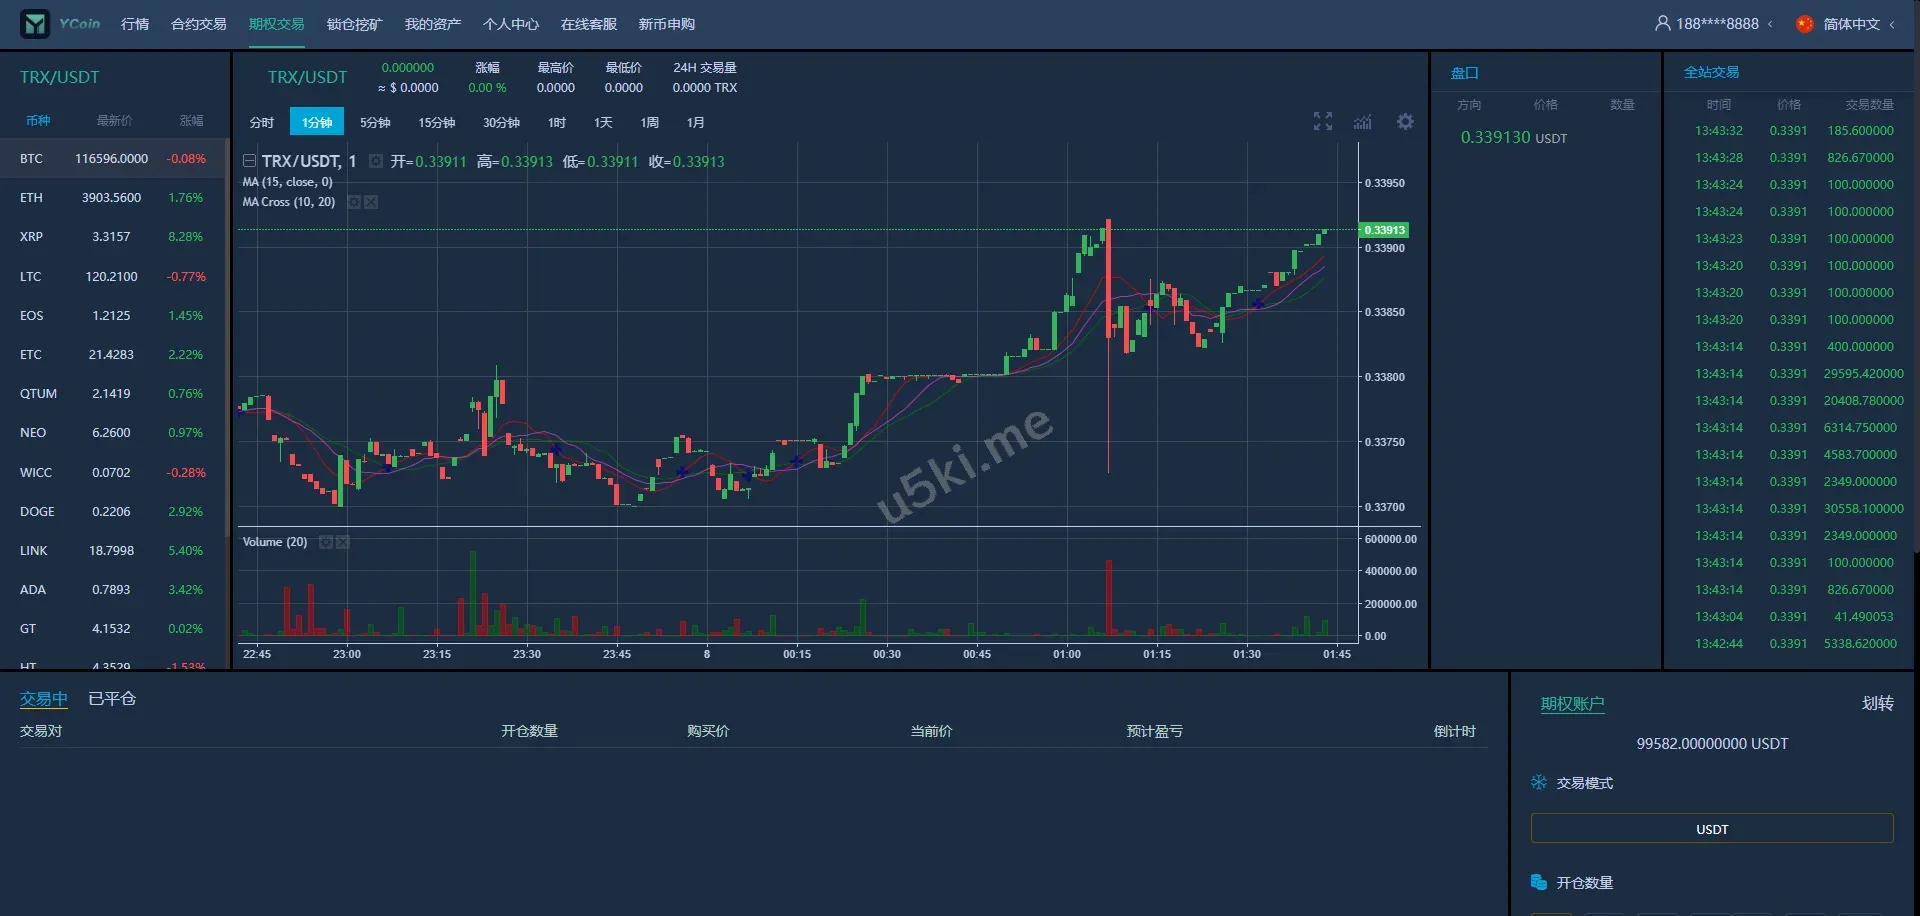Open the 合约交易 menu item
1920x916 pixels.
click(198, 24)
